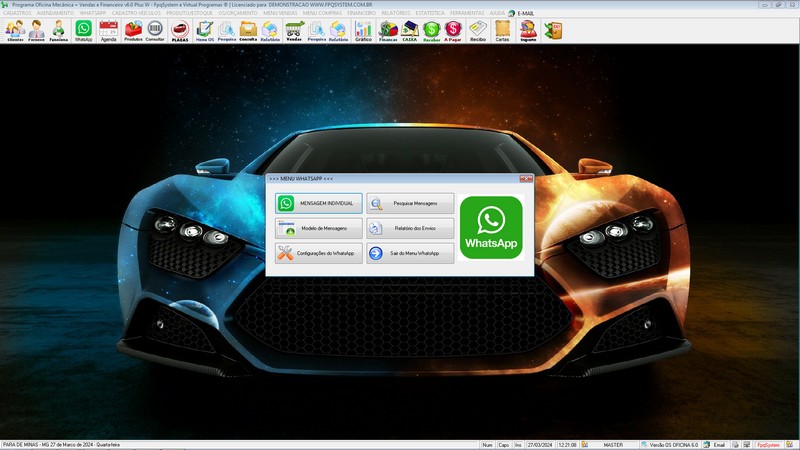This screenshot has height=450, width=800.
Task: Open the Cartas parchment icon
Action: click(502, 31)
